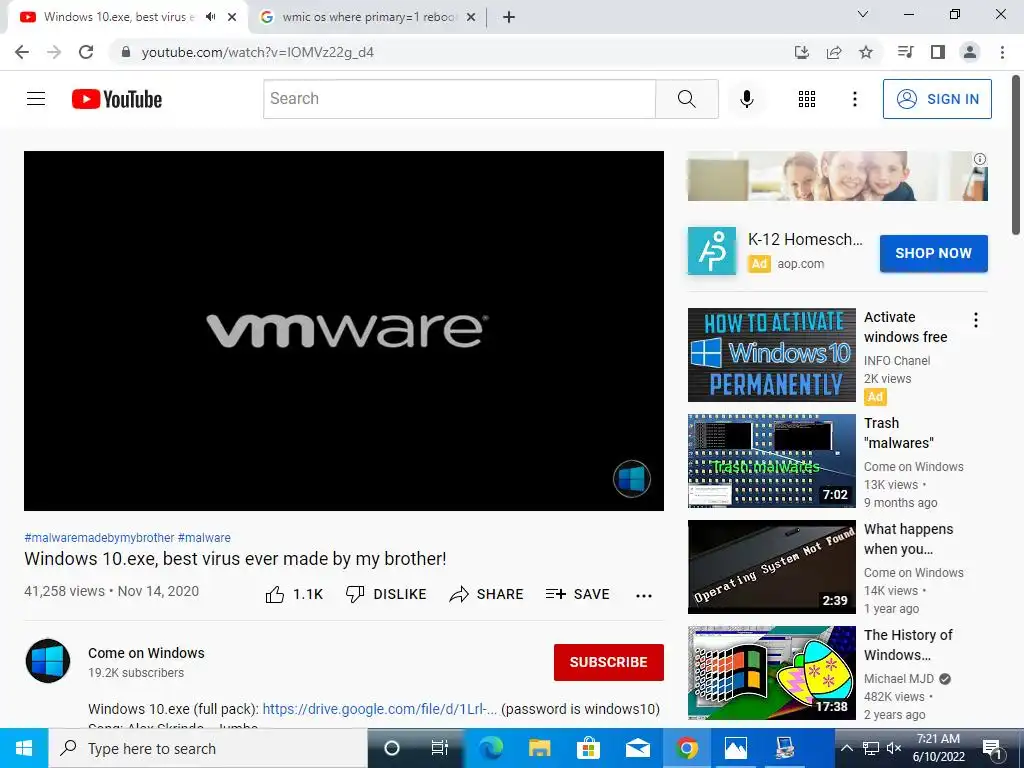Open the Google Drive download link

[x=379, y=709]
